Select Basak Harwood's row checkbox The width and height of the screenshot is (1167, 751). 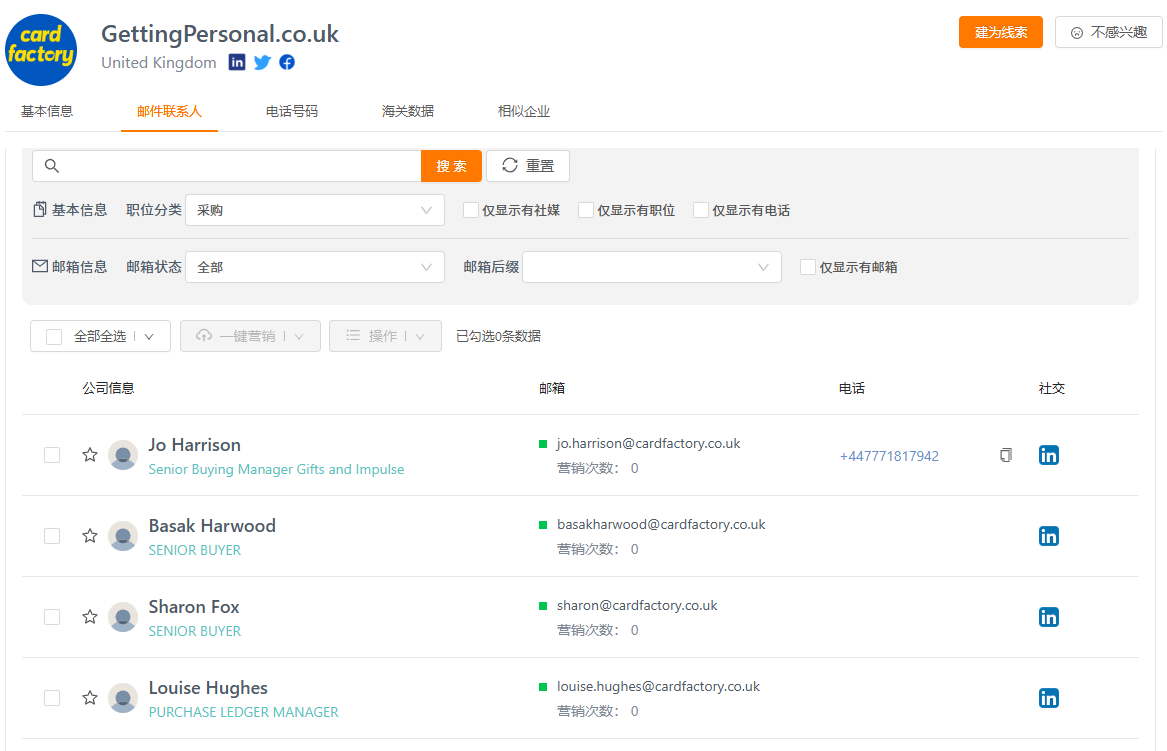(52, 536)
